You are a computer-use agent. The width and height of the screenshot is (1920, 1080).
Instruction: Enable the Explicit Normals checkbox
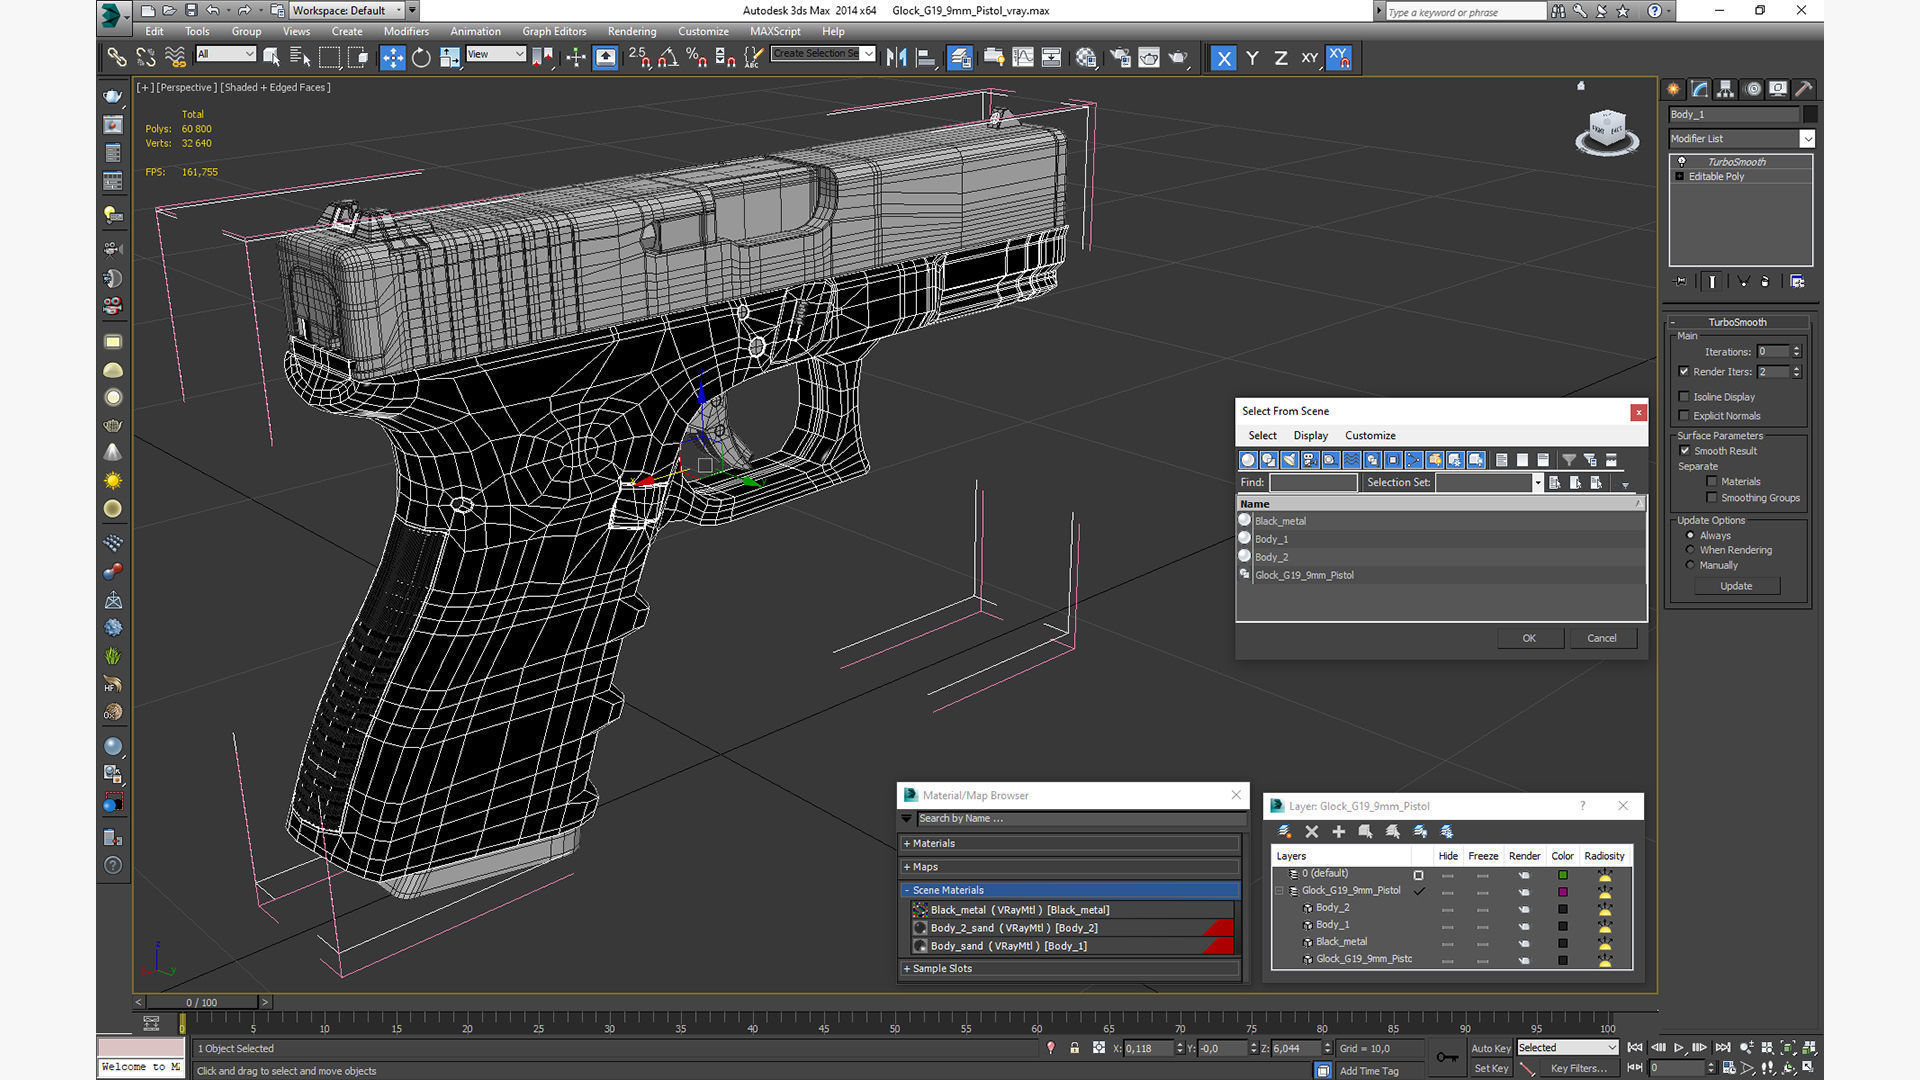(1685, 416)
